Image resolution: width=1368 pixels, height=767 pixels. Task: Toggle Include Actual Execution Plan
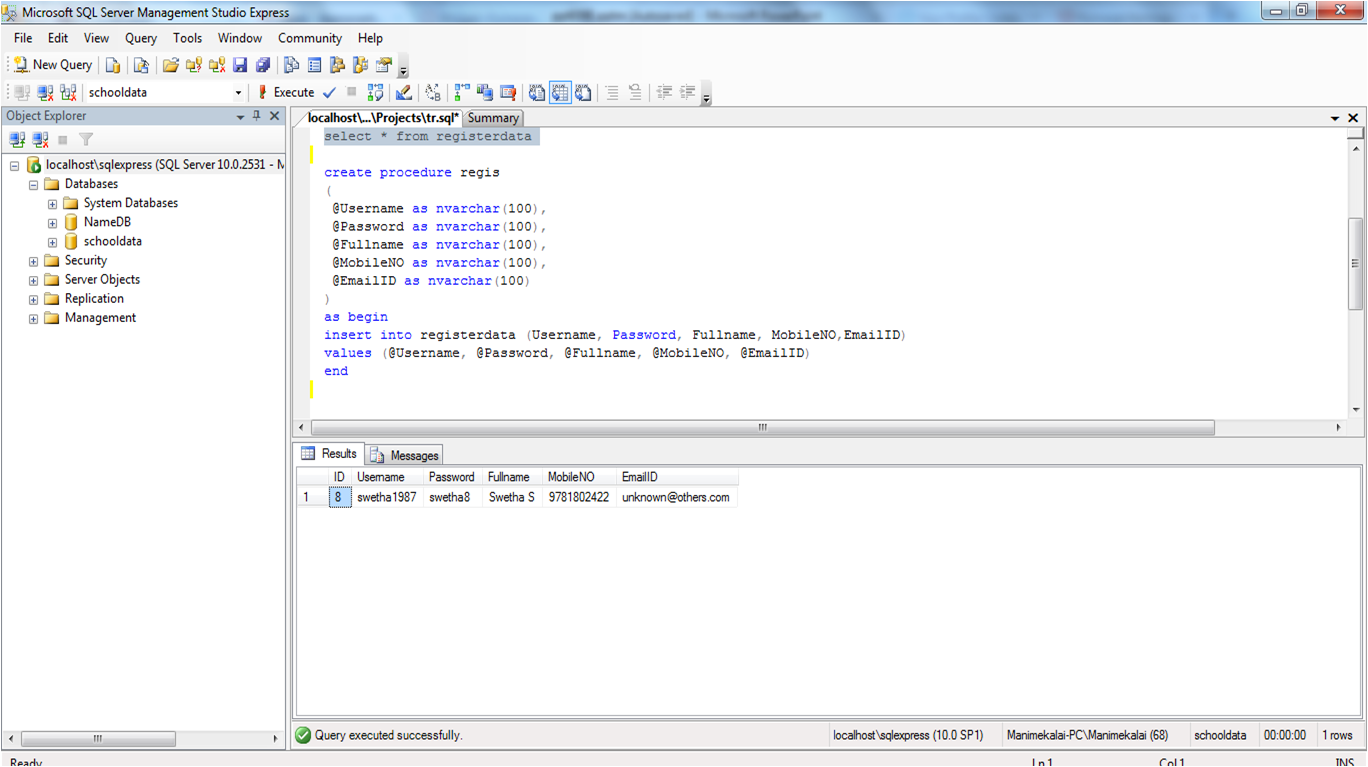(461, 92)
